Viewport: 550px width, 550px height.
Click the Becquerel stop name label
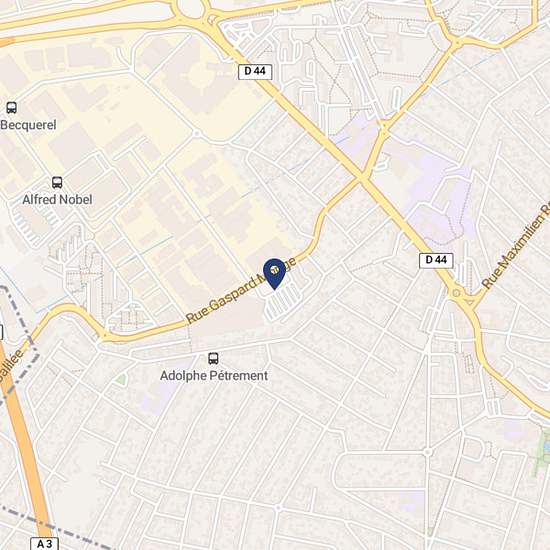pyautogui.click(x=28, y=125)
